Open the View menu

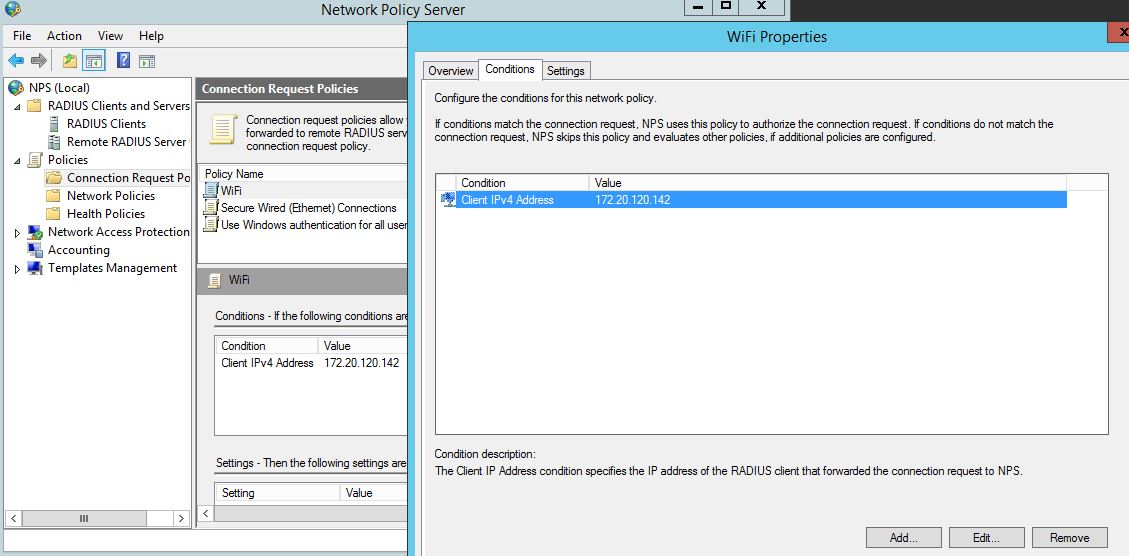click(110, 36)
